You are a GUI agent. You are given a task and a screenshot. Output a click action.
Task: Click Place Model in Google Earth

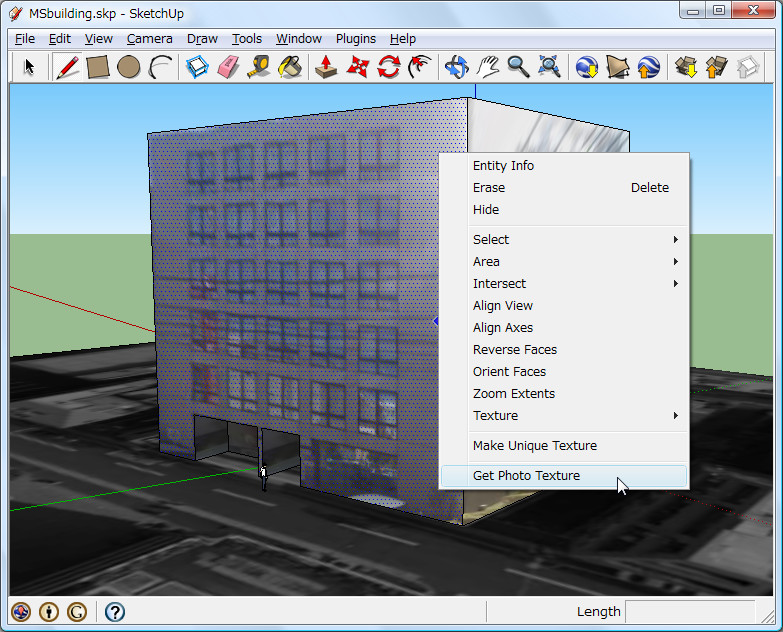click(648, 67)
